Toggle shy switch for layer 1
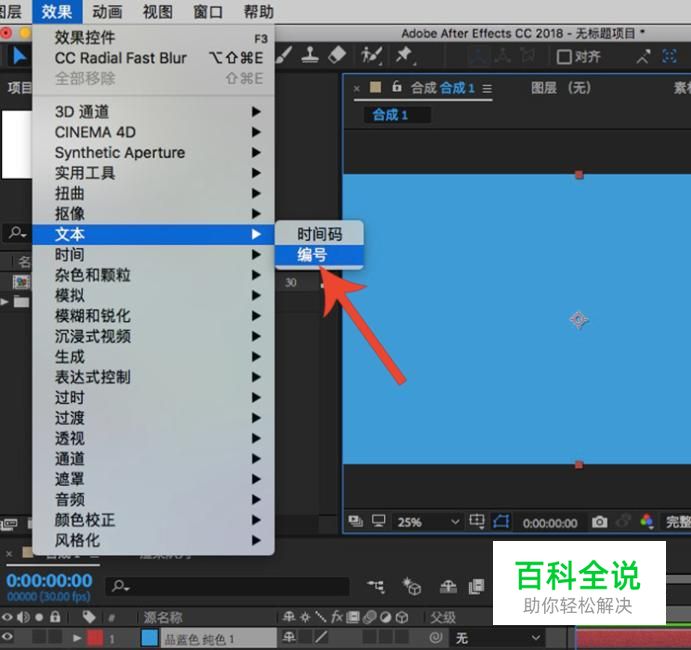 pos(290,637)
